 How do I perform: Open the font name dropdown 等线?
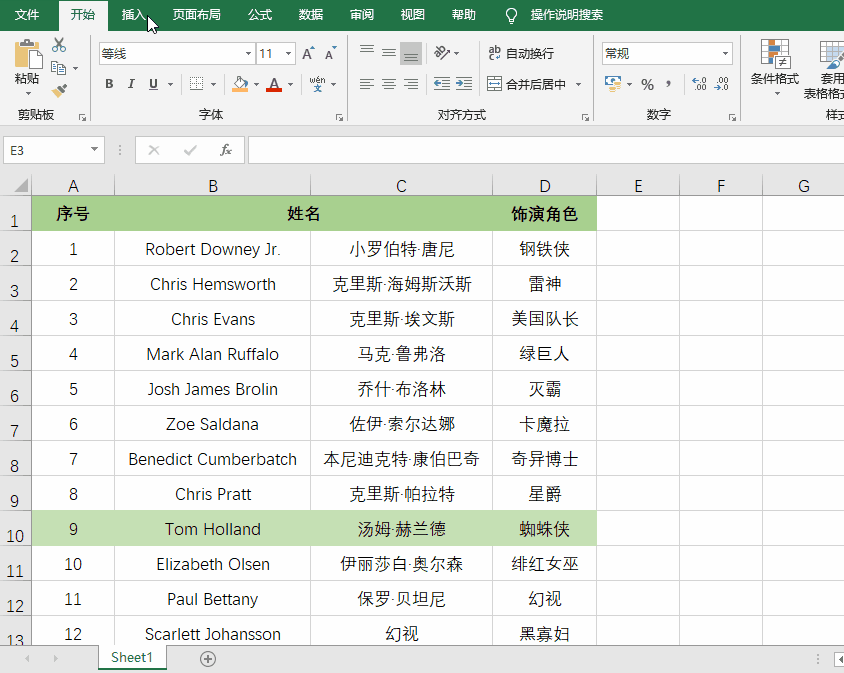[248, 53]
